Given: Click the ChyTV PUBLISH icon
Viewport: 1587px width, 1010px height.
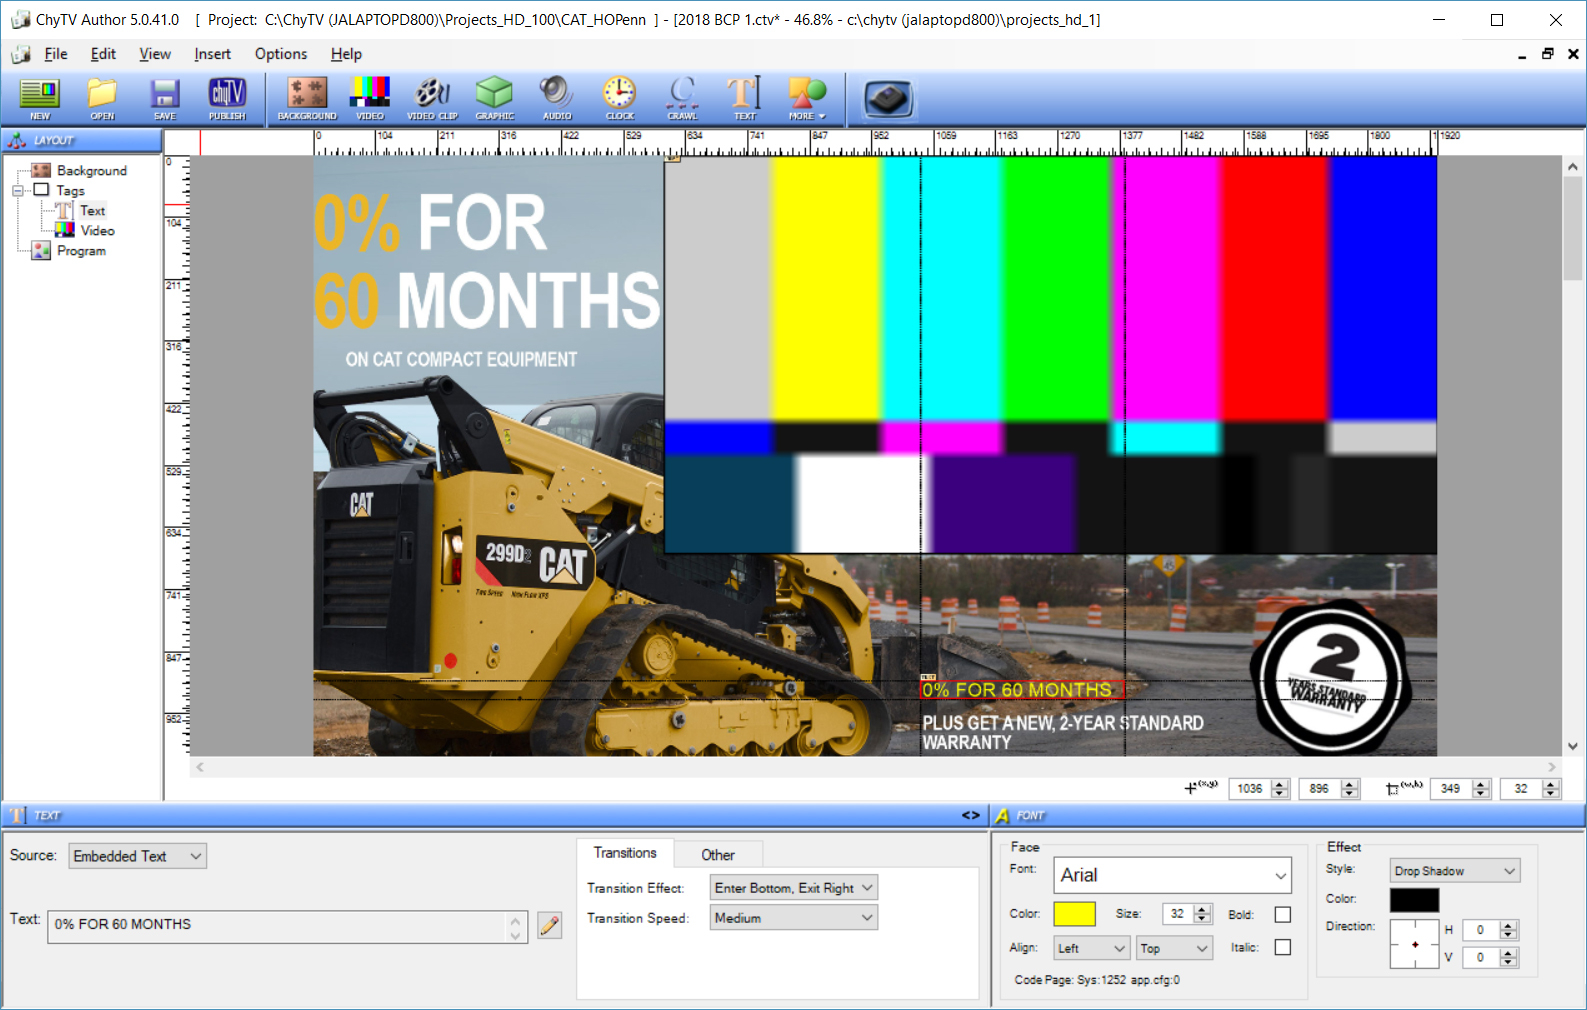Looking at the screenshot, I should (x=227, y=98).
